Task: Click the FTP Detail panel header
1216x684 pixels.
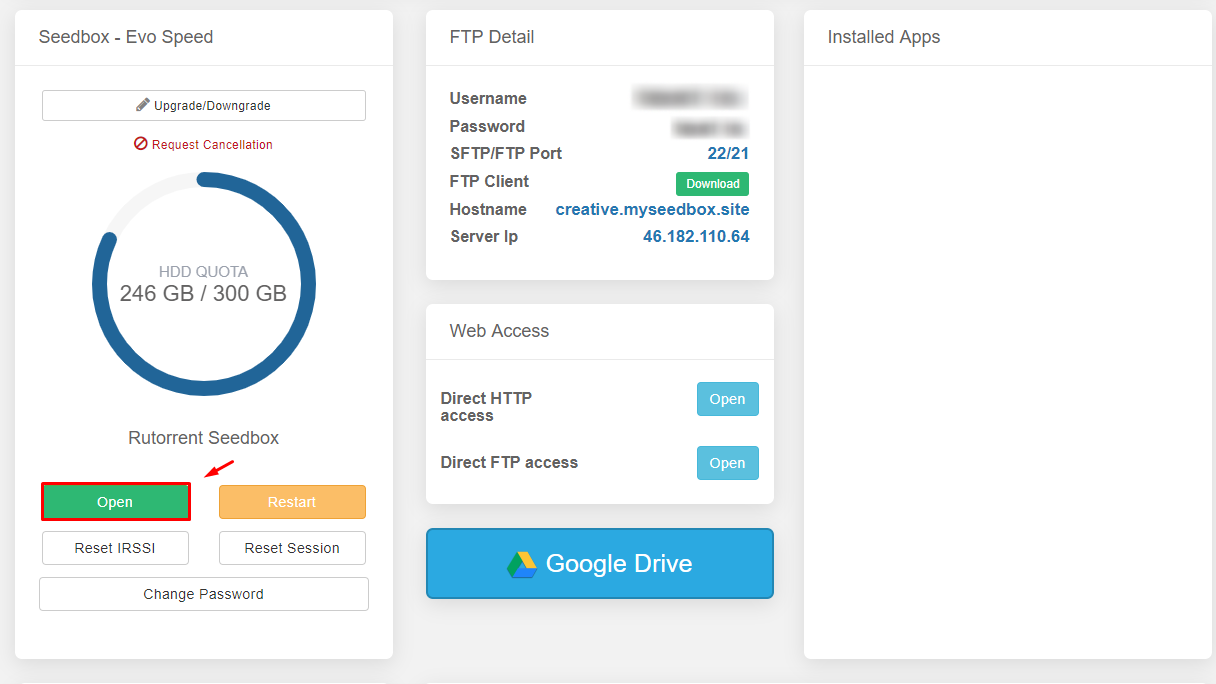Action: point(492,36)
